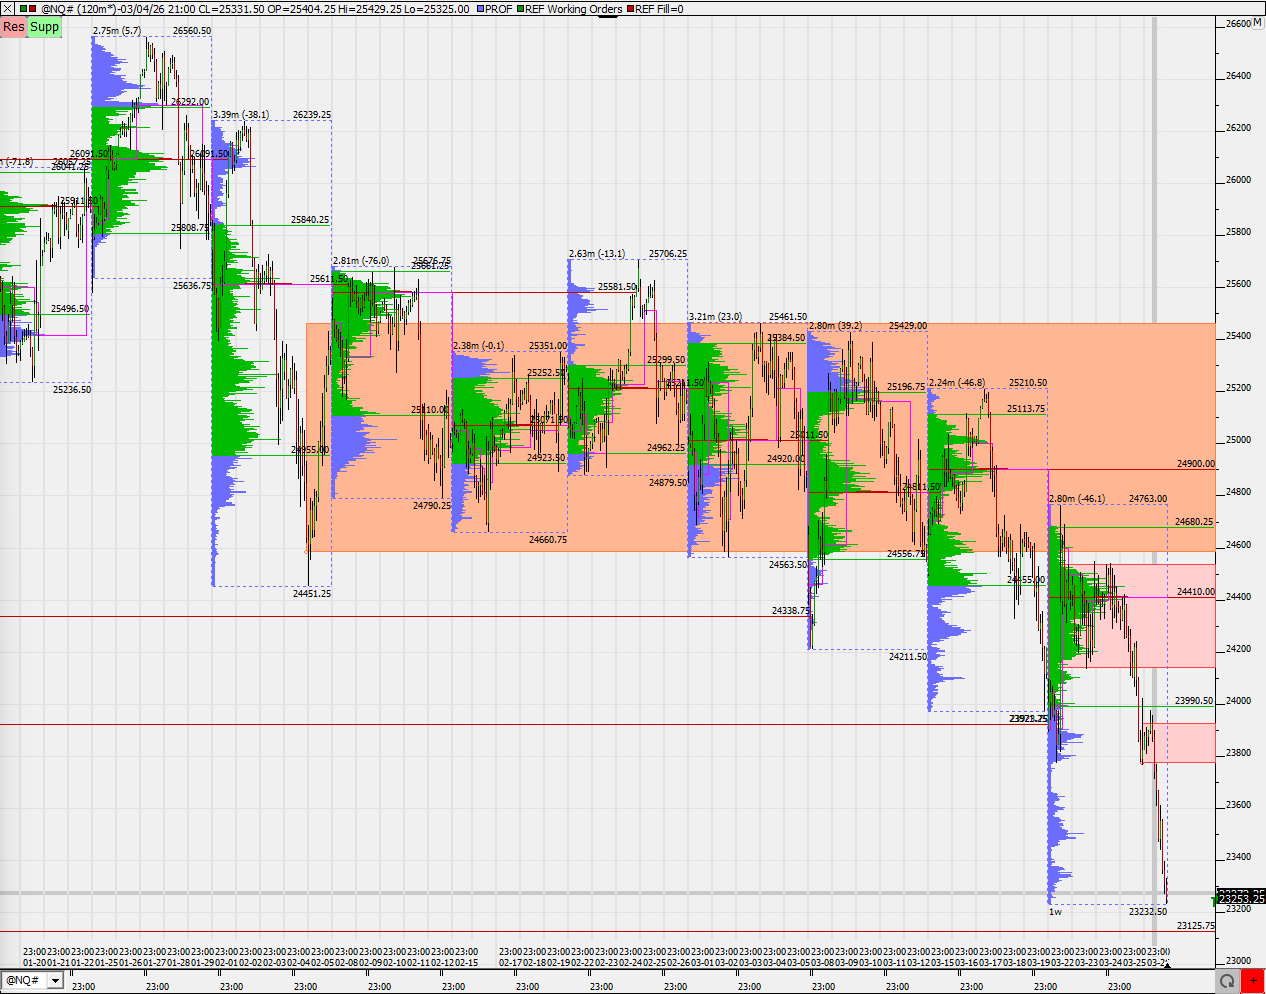Click the dark red square indicator in title bar
This screenshot has height=994, width=1266.
(x=33, y=9)
